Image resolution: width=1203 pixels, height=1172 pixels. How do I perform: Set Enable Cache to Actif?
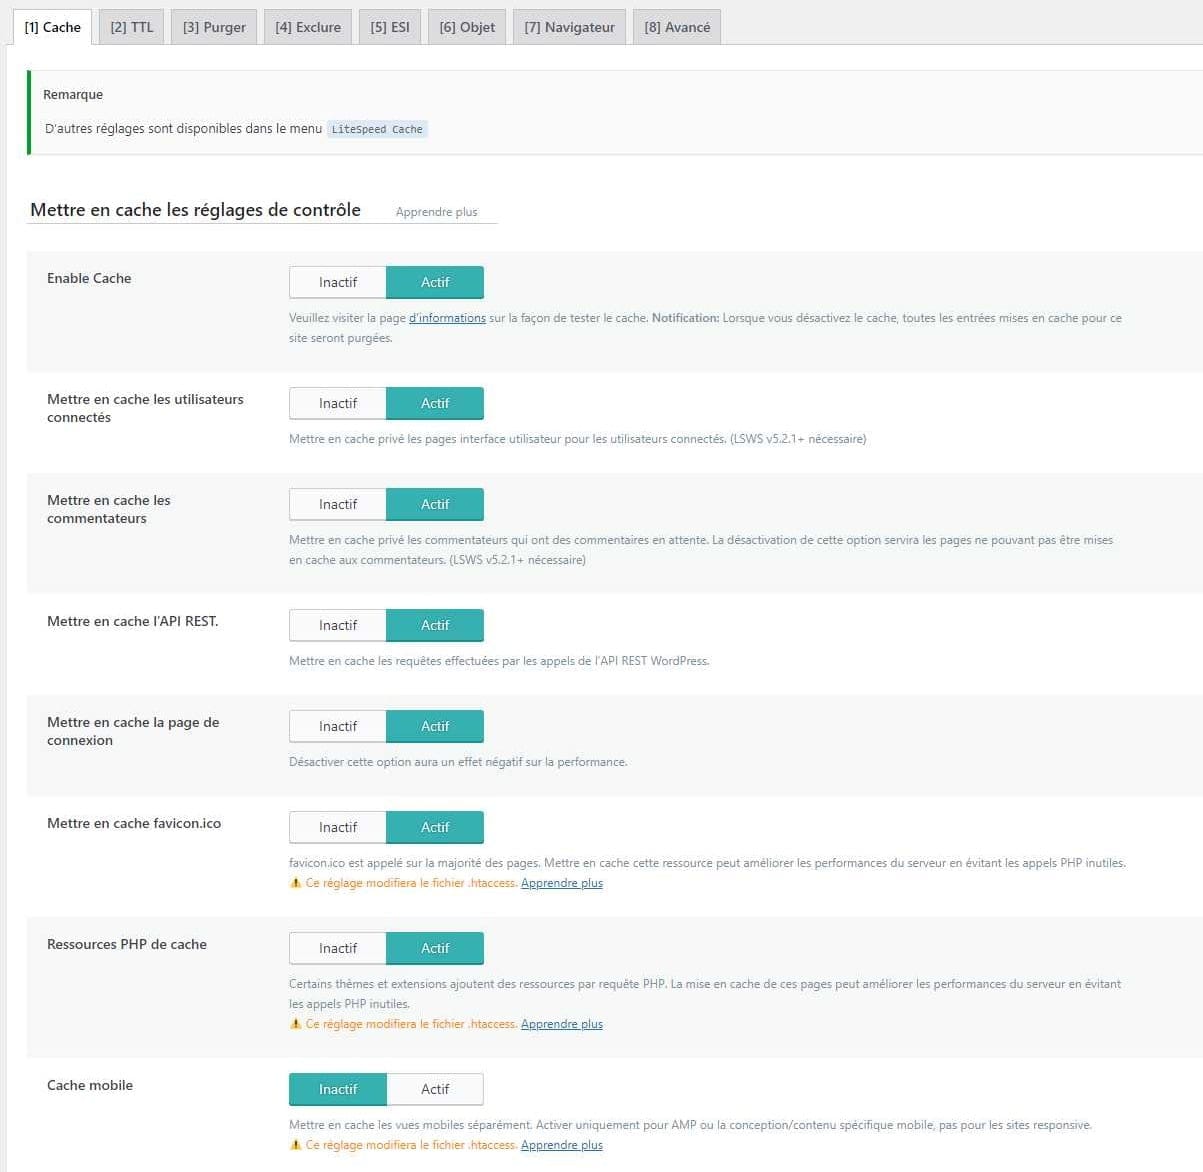pyautogui.click(x=435, y=282)
